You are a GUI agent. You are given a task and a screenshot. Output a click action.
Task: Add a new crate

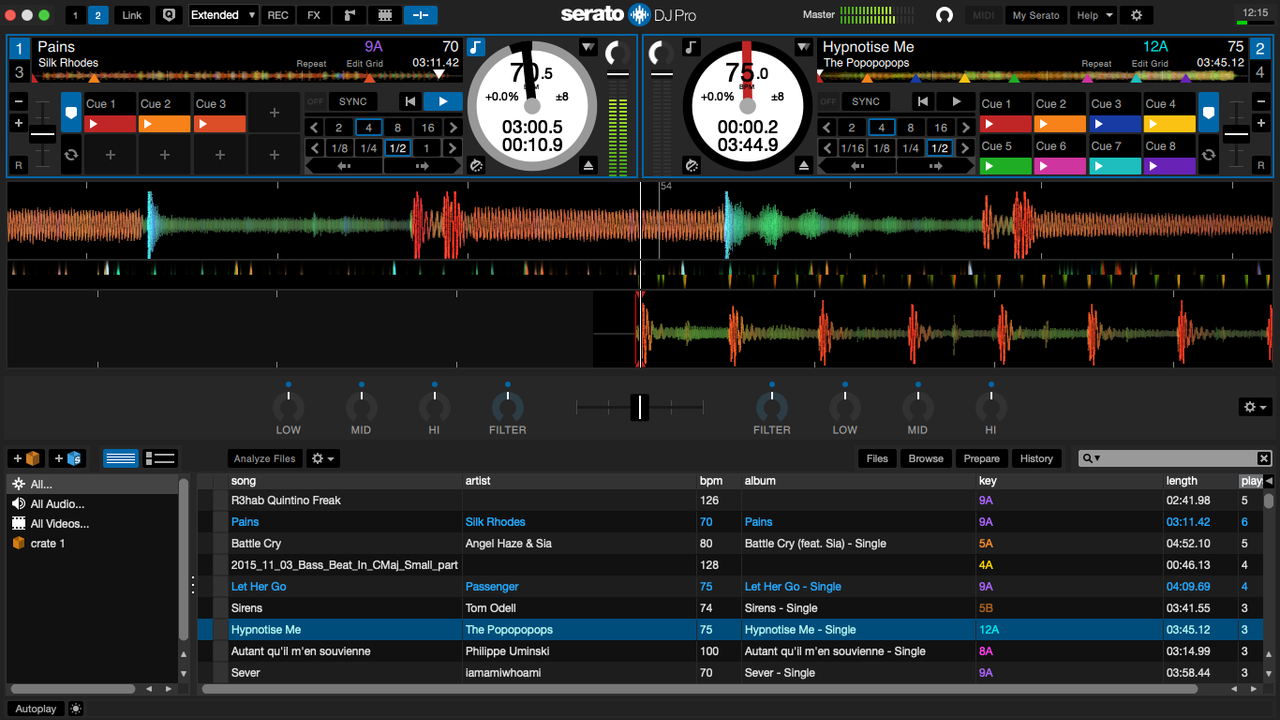[26, 458]
